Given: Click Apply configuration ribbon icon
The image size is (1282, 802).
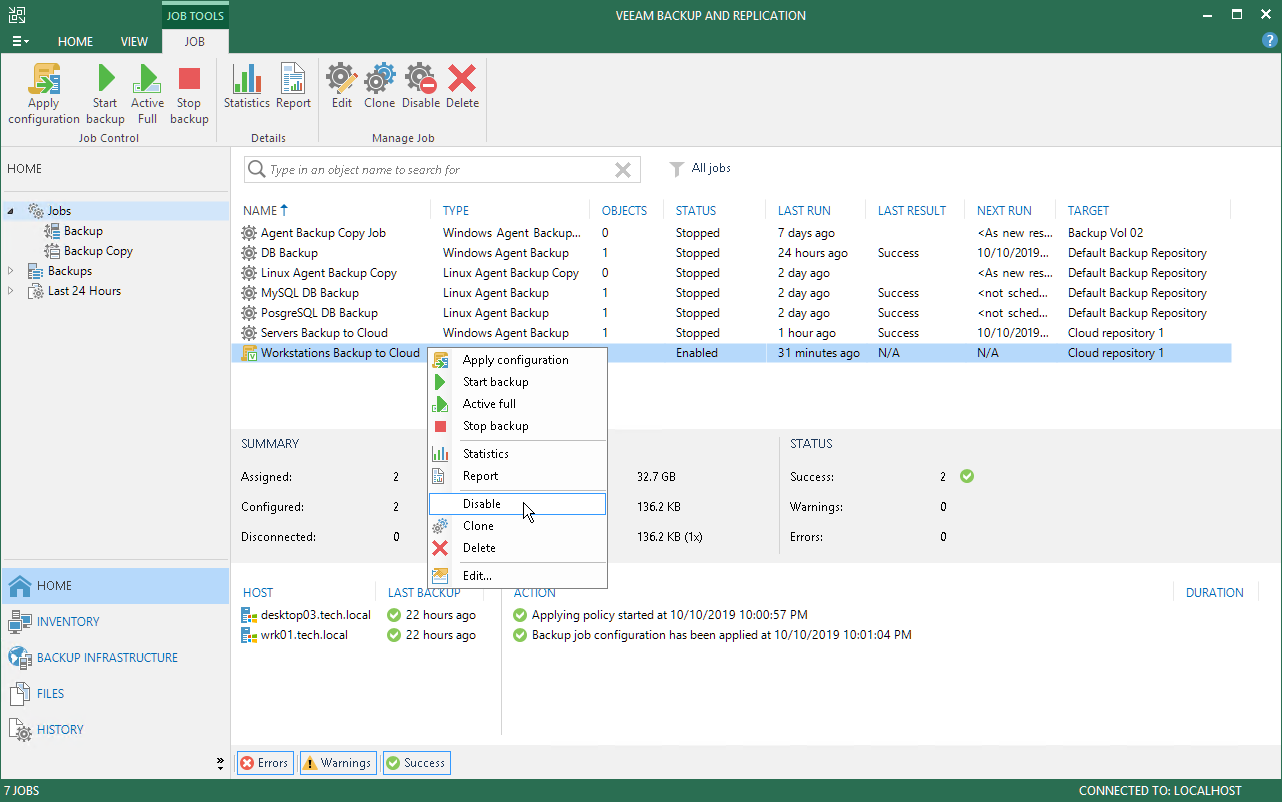Looking at the screenshot, I should click(43, 93).
